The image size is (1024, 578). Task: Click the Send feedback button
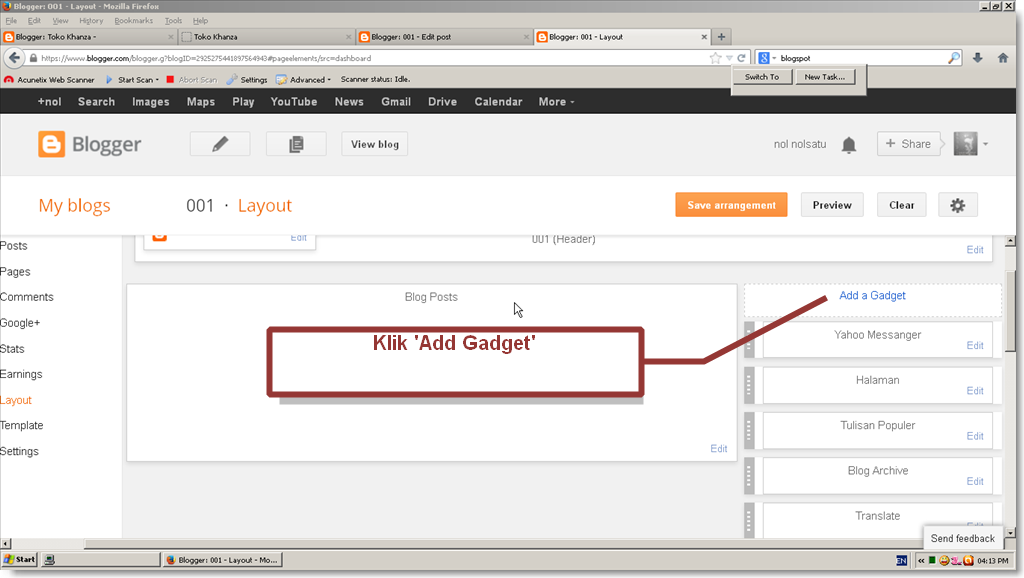962,538
